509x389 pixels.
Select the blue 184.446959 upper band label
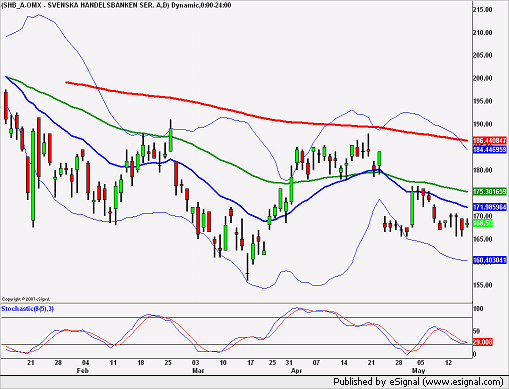click(490, 150)
